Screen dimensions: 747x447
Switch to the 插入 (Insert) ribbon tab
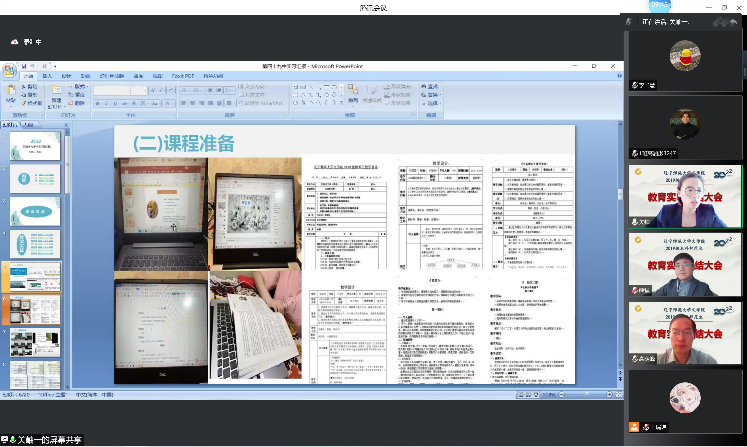[47, 76]
